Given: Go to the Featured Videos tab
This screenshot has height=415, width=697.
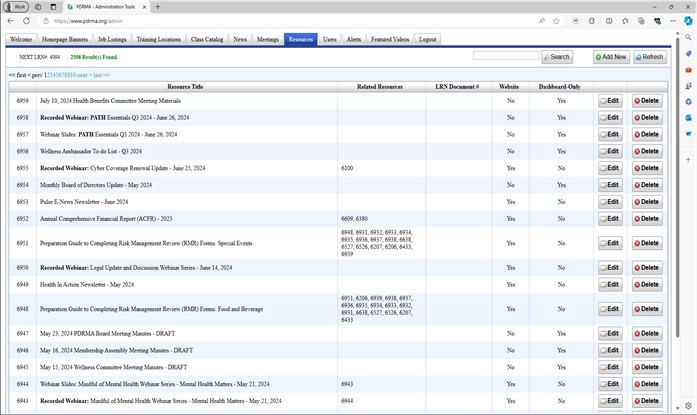Looking at the screenshot, I should point(390,39).
